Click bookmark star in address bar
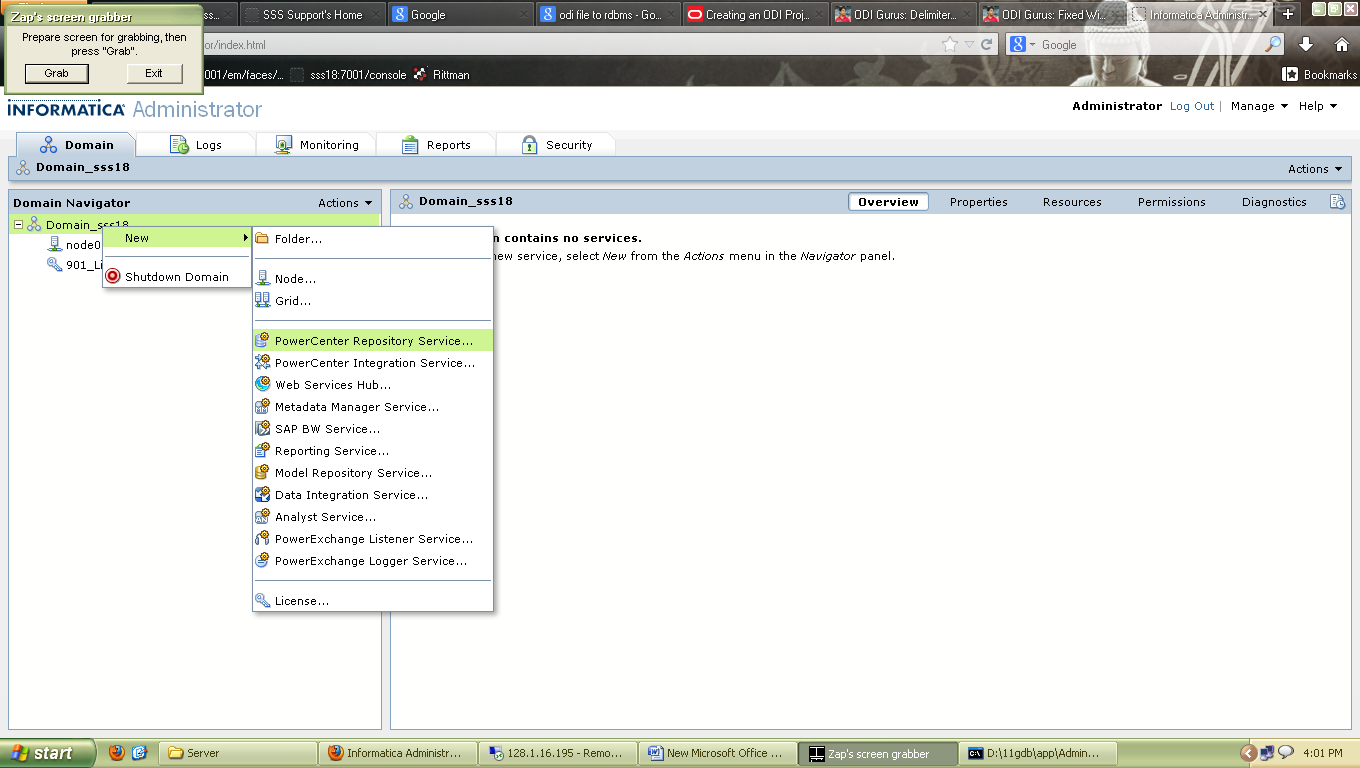 (950, 44)
